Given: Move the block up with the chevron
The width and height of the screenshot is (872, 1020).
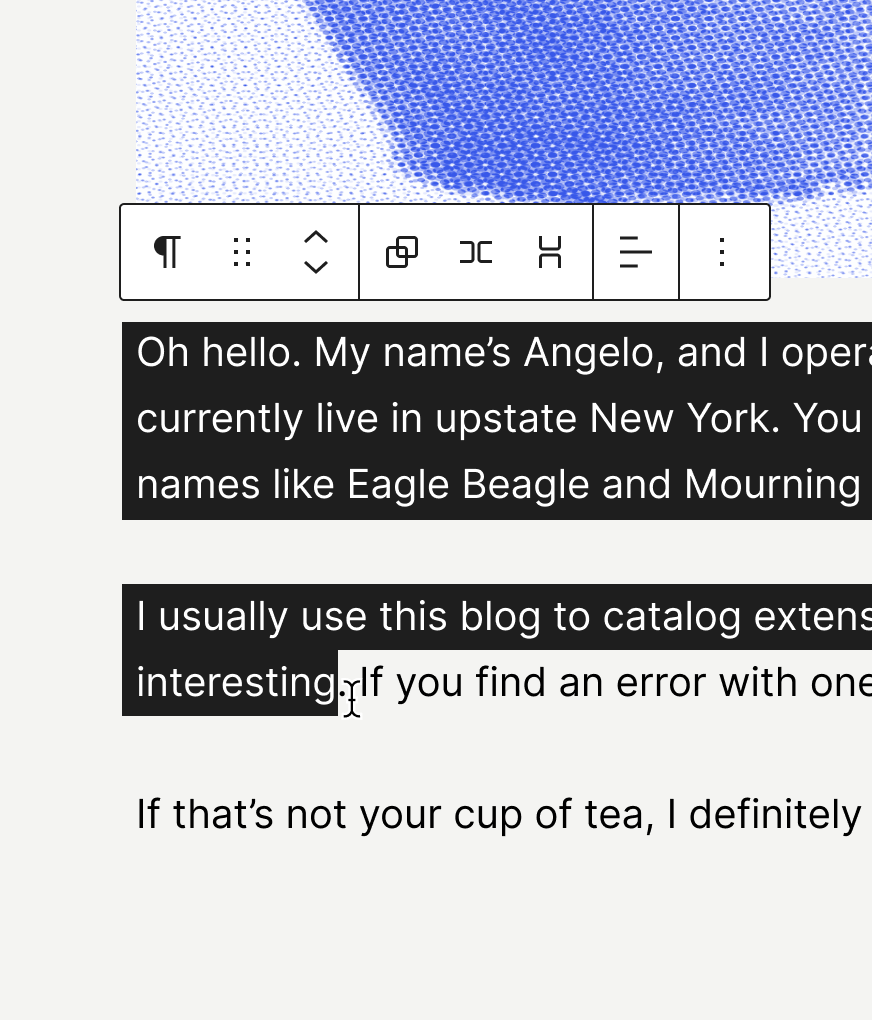Looking at the screenshot, I should (x=316, y=237).
